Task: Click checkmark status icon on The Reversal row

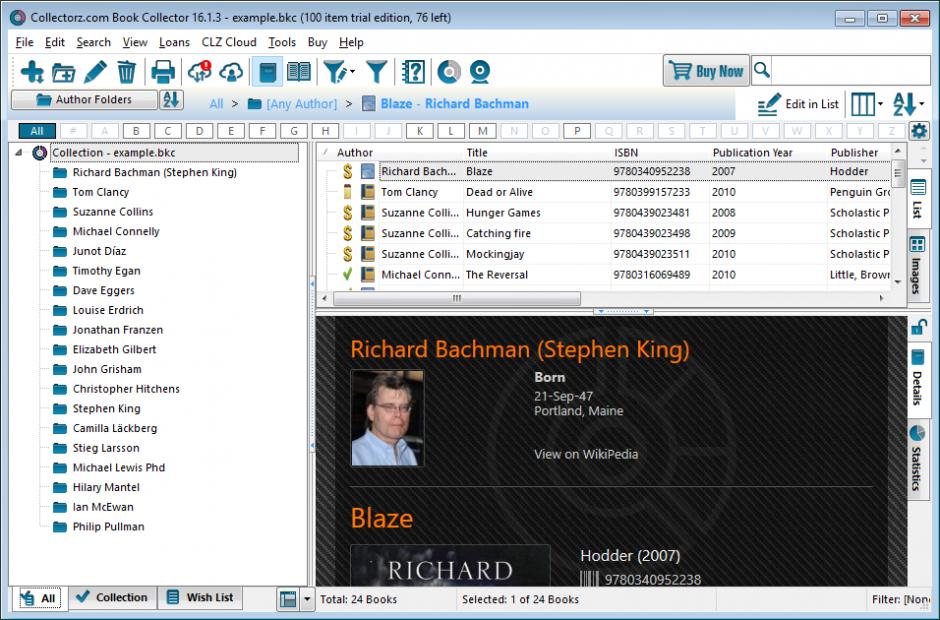Action: [347, 275]
